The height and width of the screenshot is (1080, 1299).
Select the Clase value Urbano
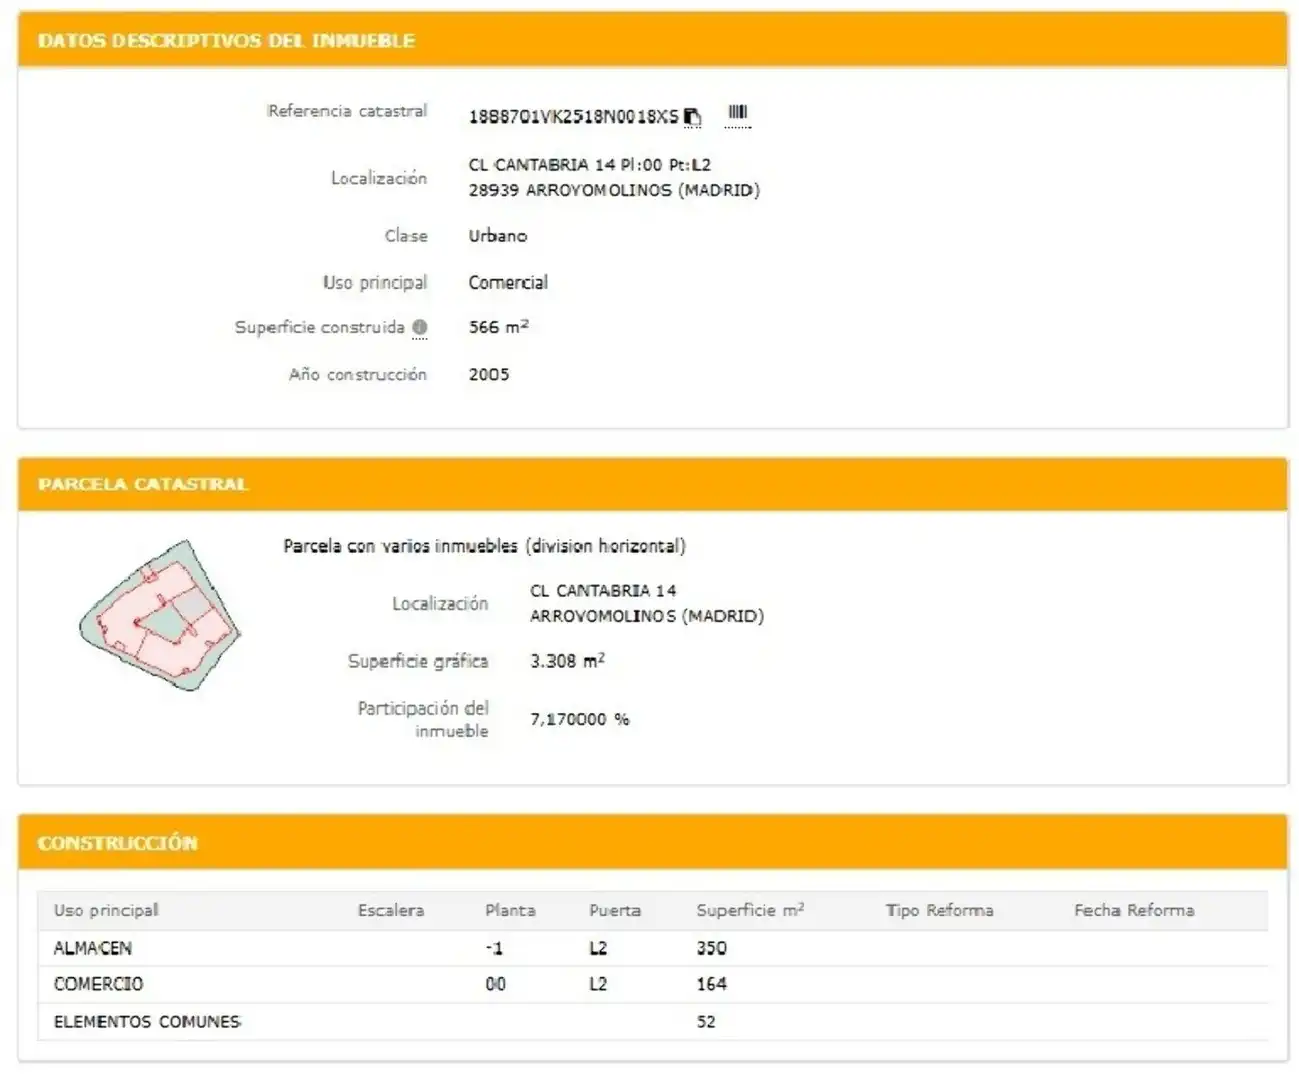coord(497,236)
